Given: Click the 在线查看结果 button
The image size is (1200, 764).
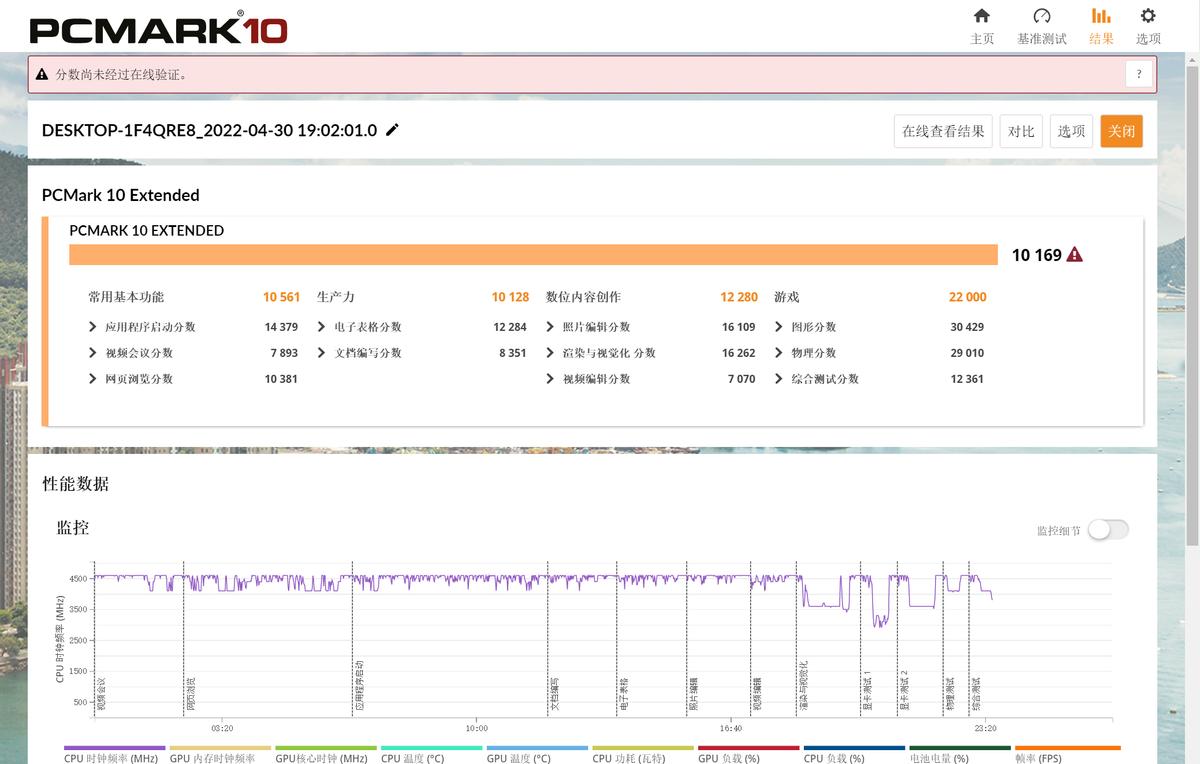Looking at the screenshot, I should click(x=943, y=131).
